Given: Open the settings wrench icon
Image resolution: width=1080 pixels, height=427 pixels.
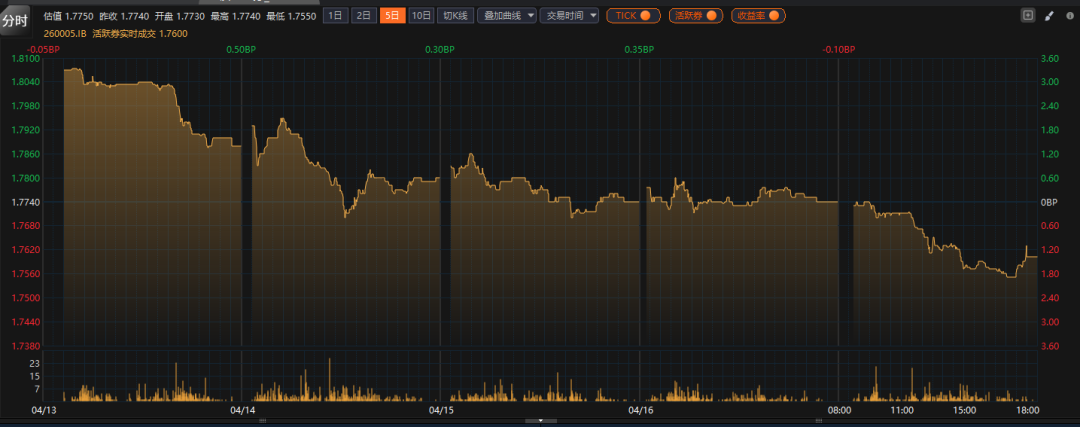Looking at the screenshot, I should coord(1068,15).
